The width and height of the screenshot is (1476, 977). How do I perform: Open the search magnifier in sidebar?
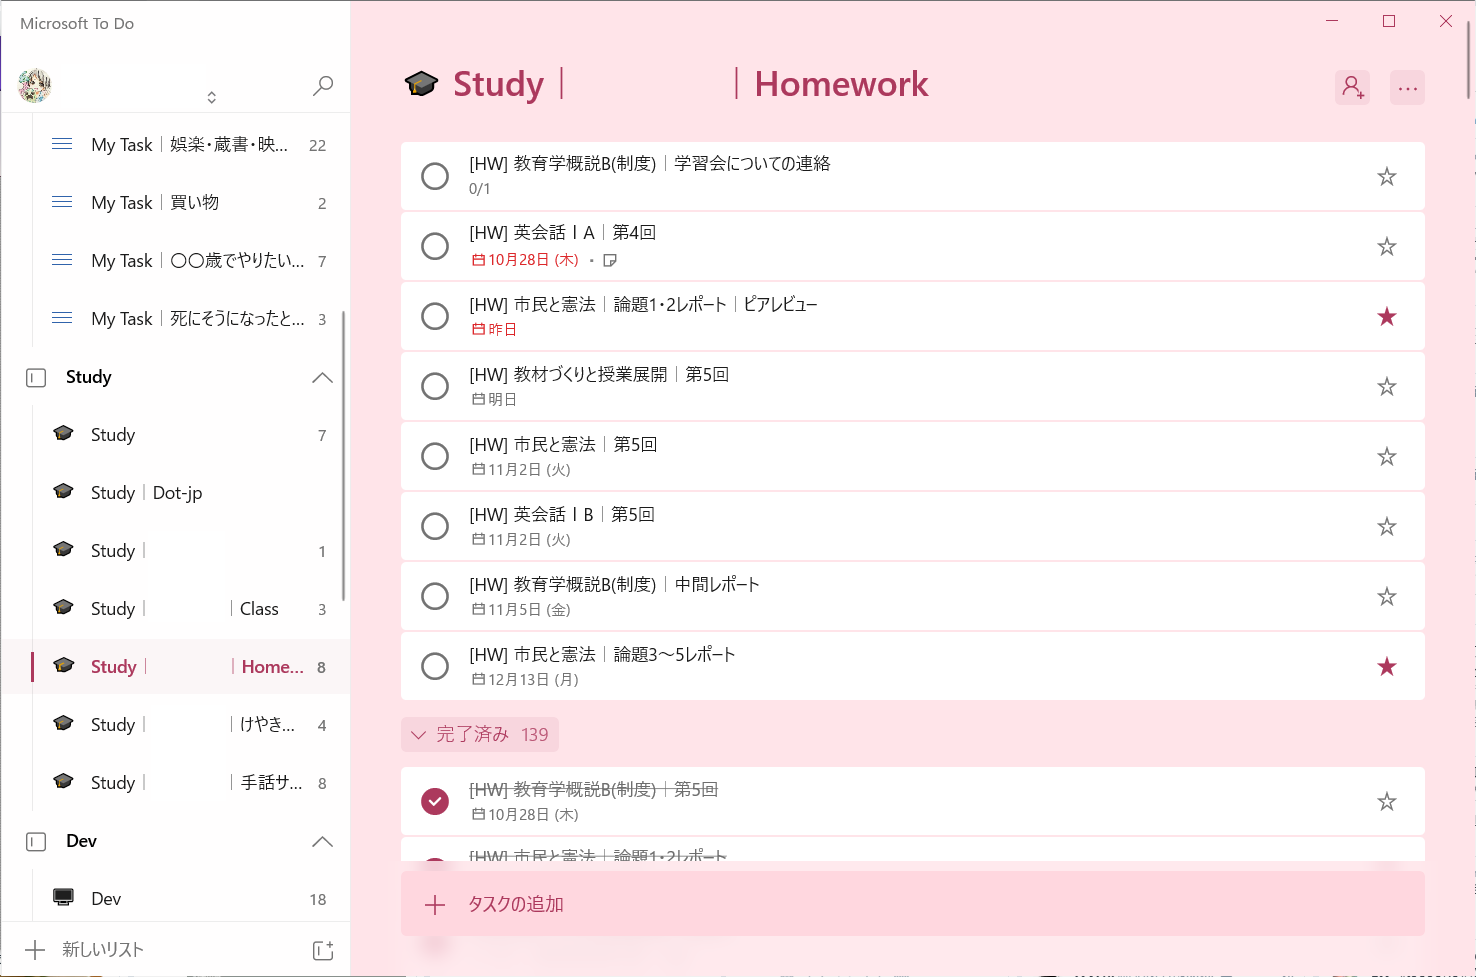(x=322, y=86)
